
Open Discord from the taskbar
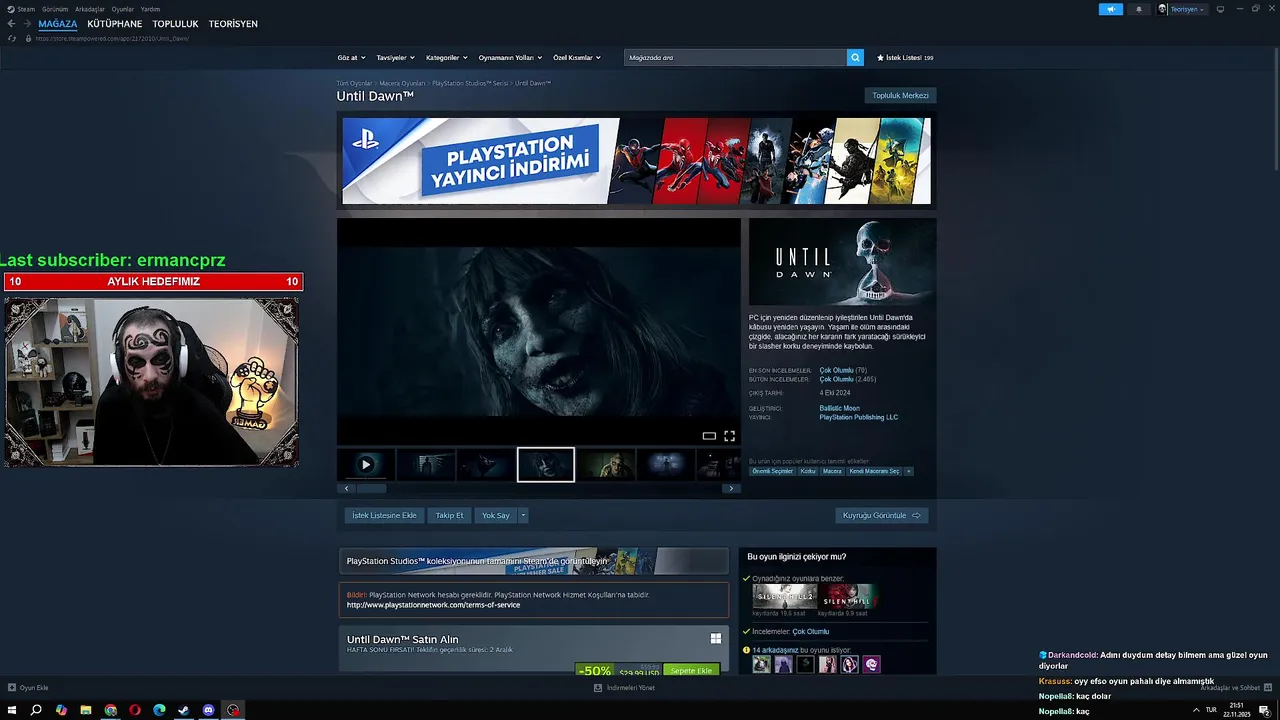[x=208, y=710]
